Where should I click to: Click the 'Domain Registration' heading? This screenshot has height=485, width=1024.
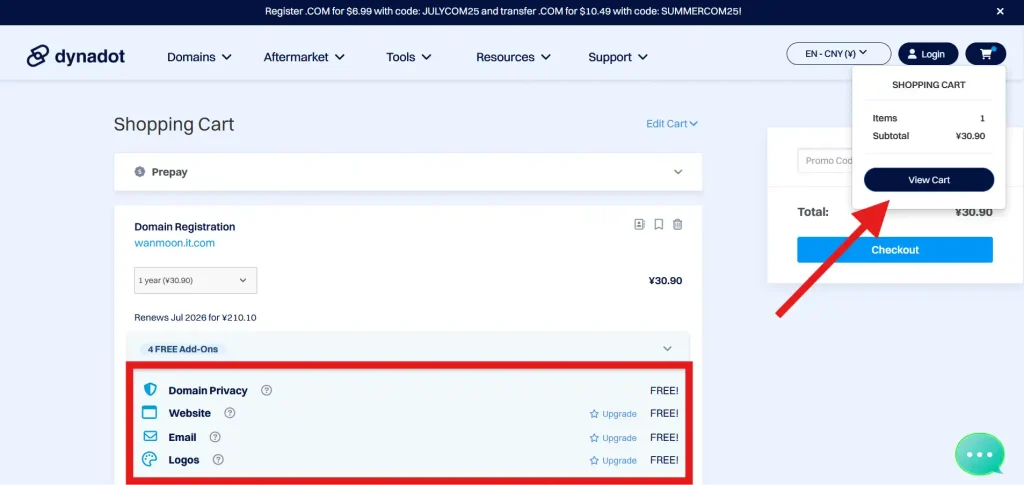pos(185,227)
